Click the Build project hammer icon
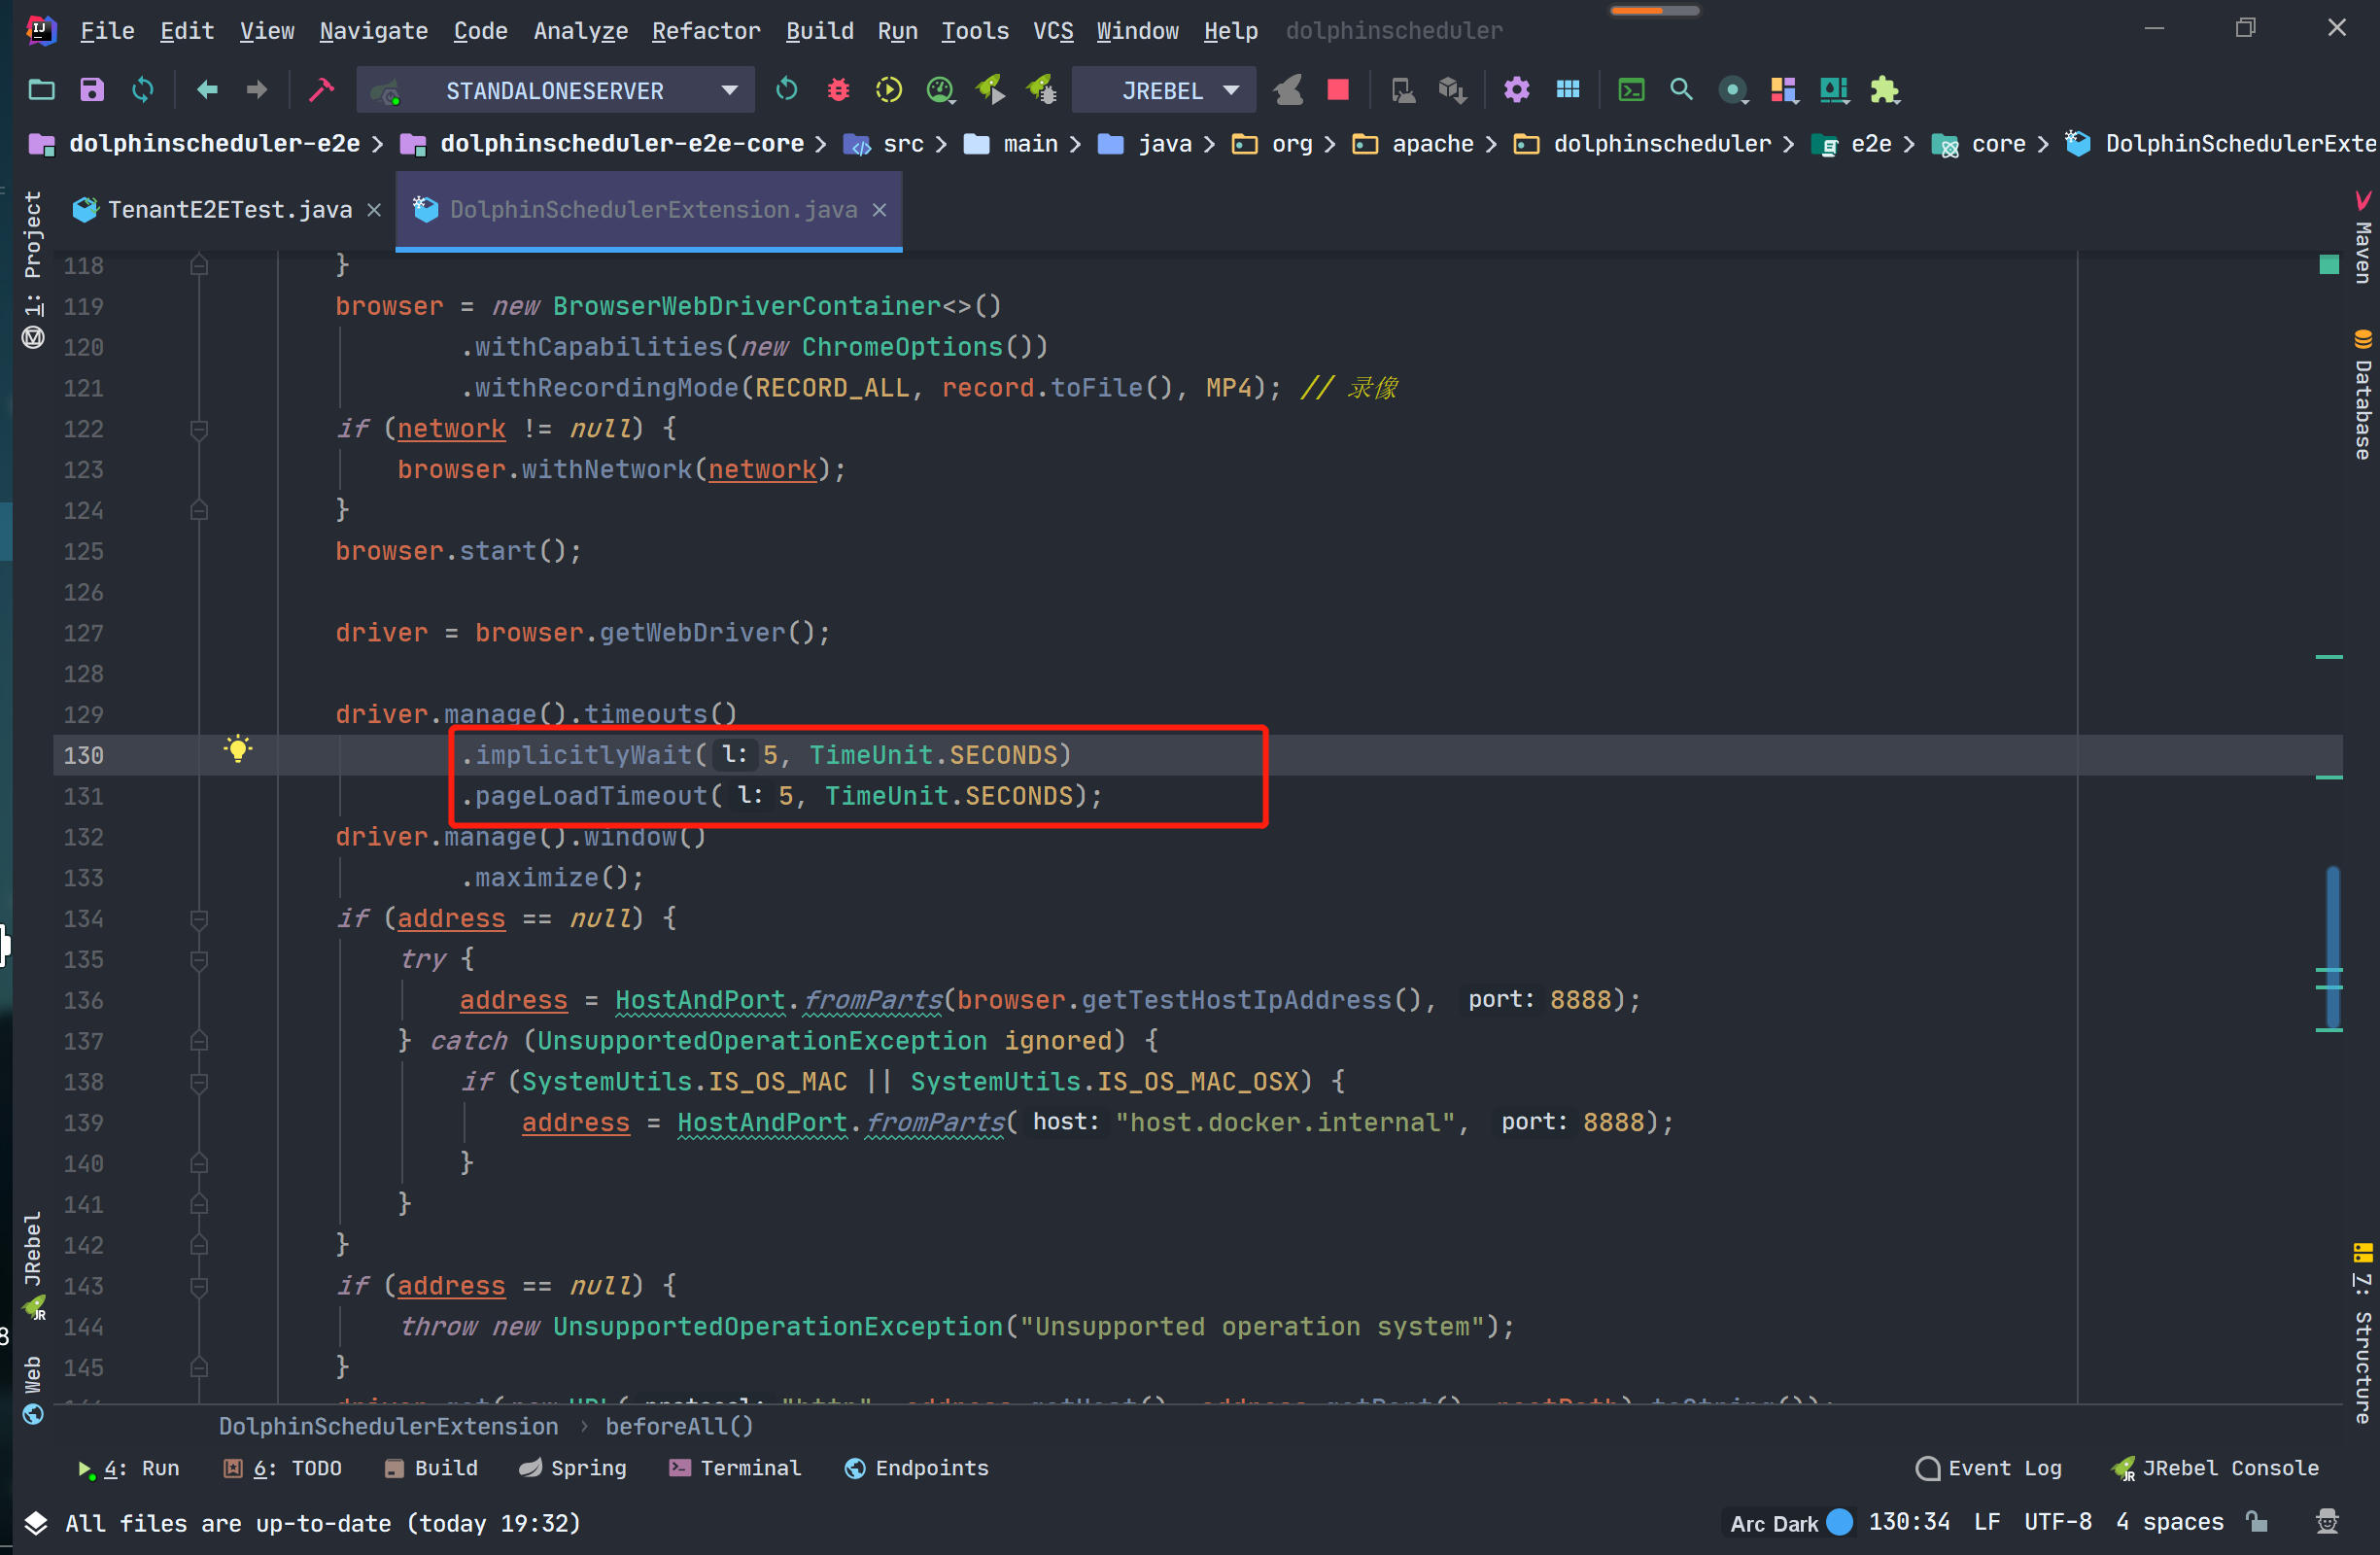 tap(321, 91)
